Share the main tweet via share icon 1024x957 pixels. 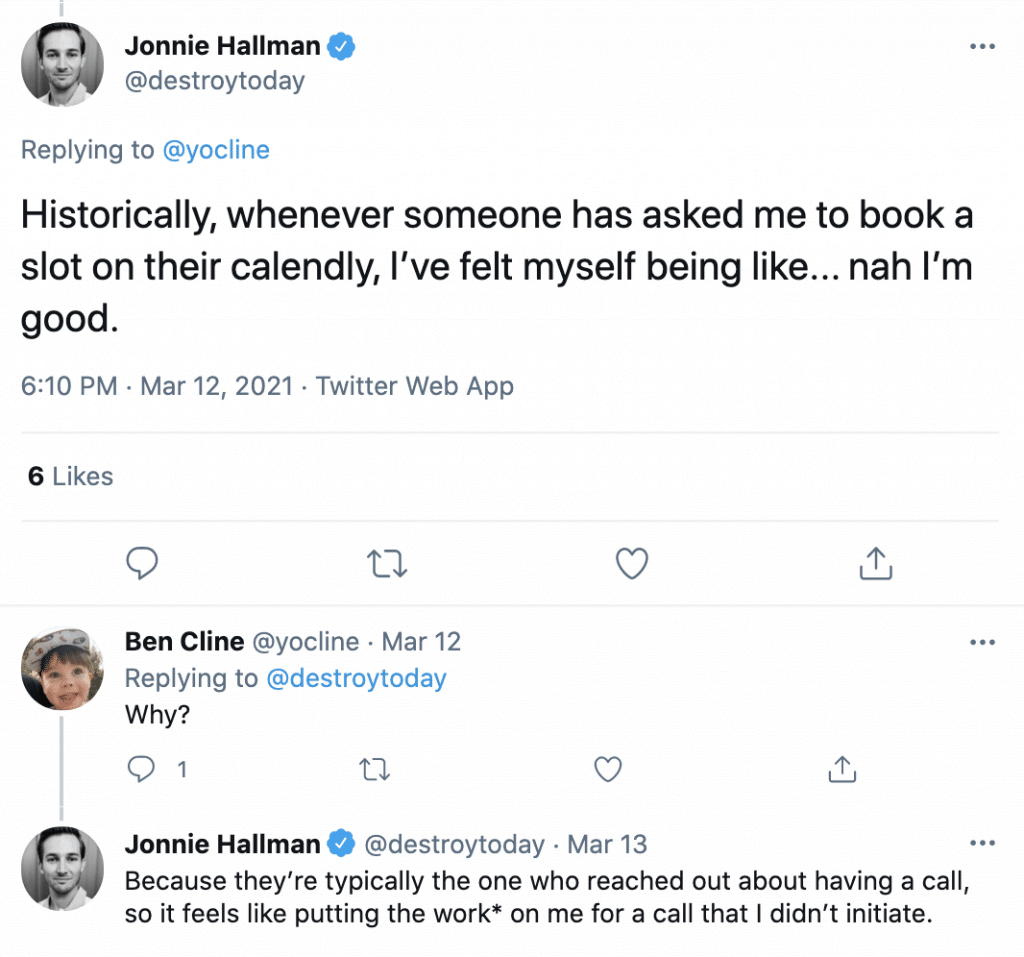(875, 564)
